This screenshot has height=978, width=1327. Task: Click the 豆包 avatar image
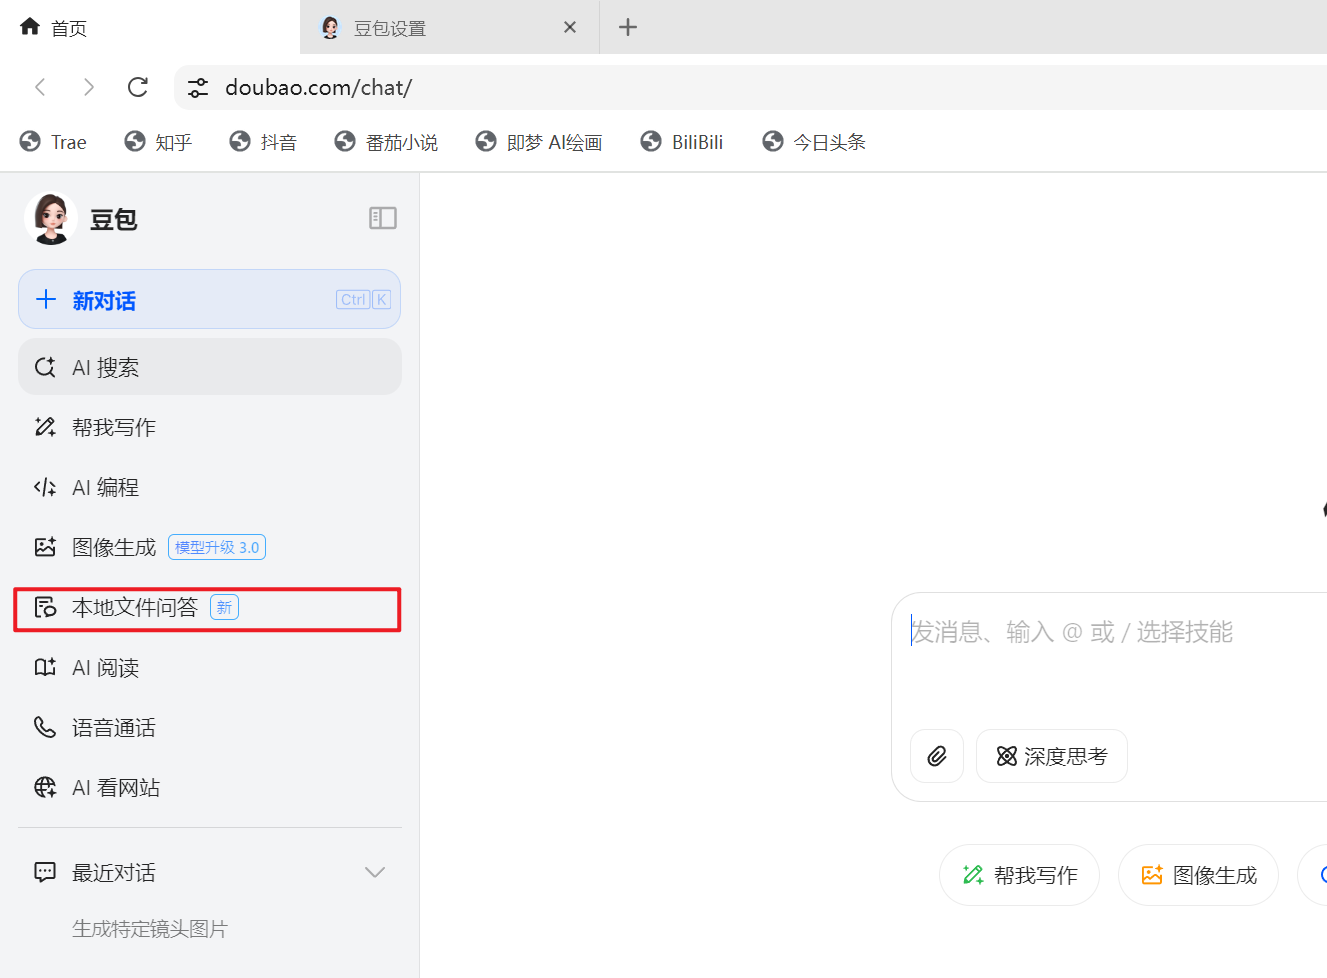pos(51,218)
